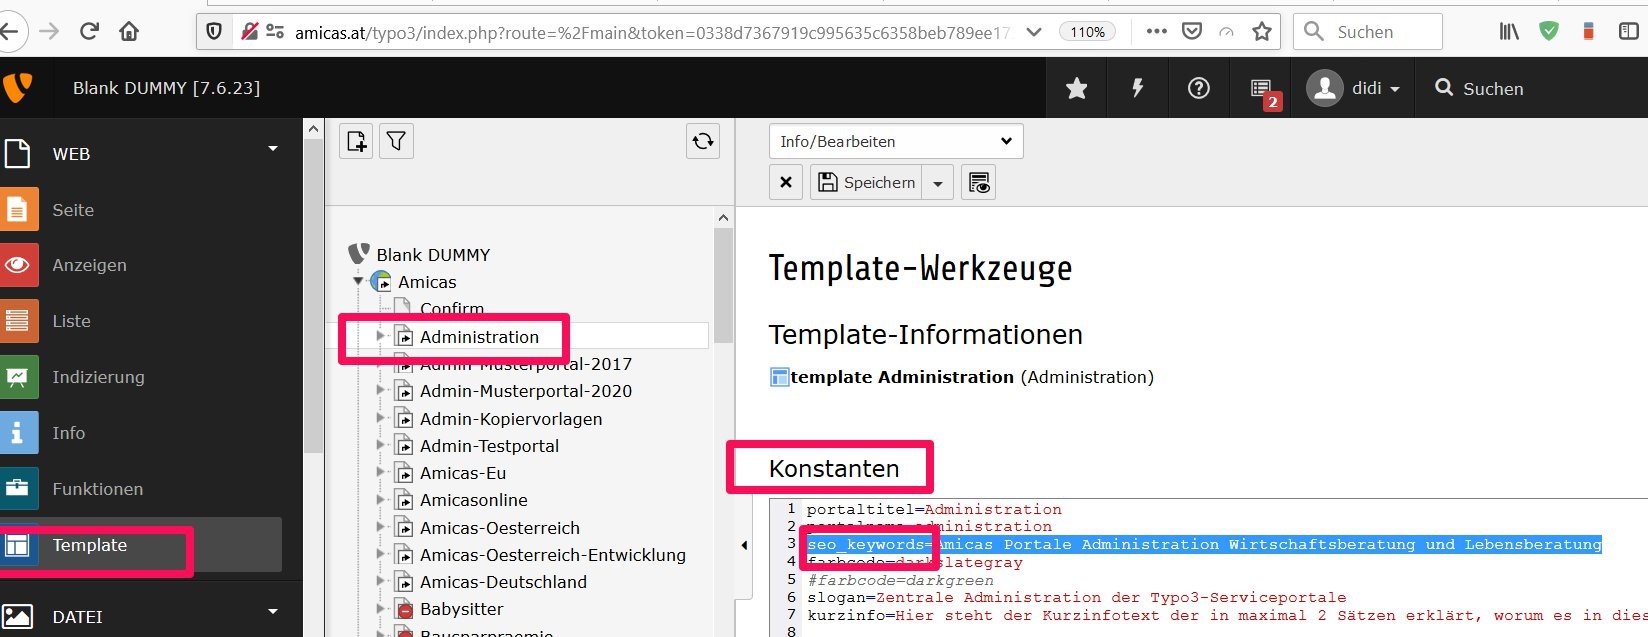
Task: Expand the Administration tree node
Action: tap(380, 336)
